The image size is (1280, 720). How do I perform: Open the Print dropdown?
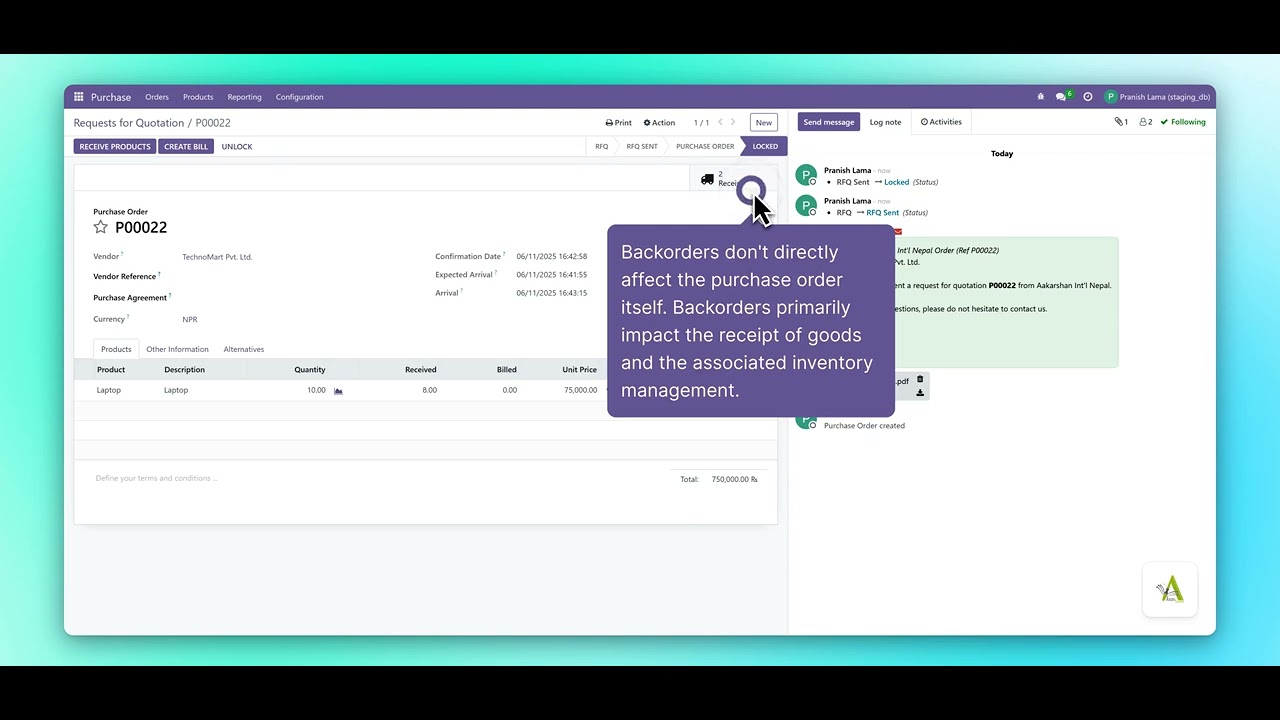[x=619, y=122]
